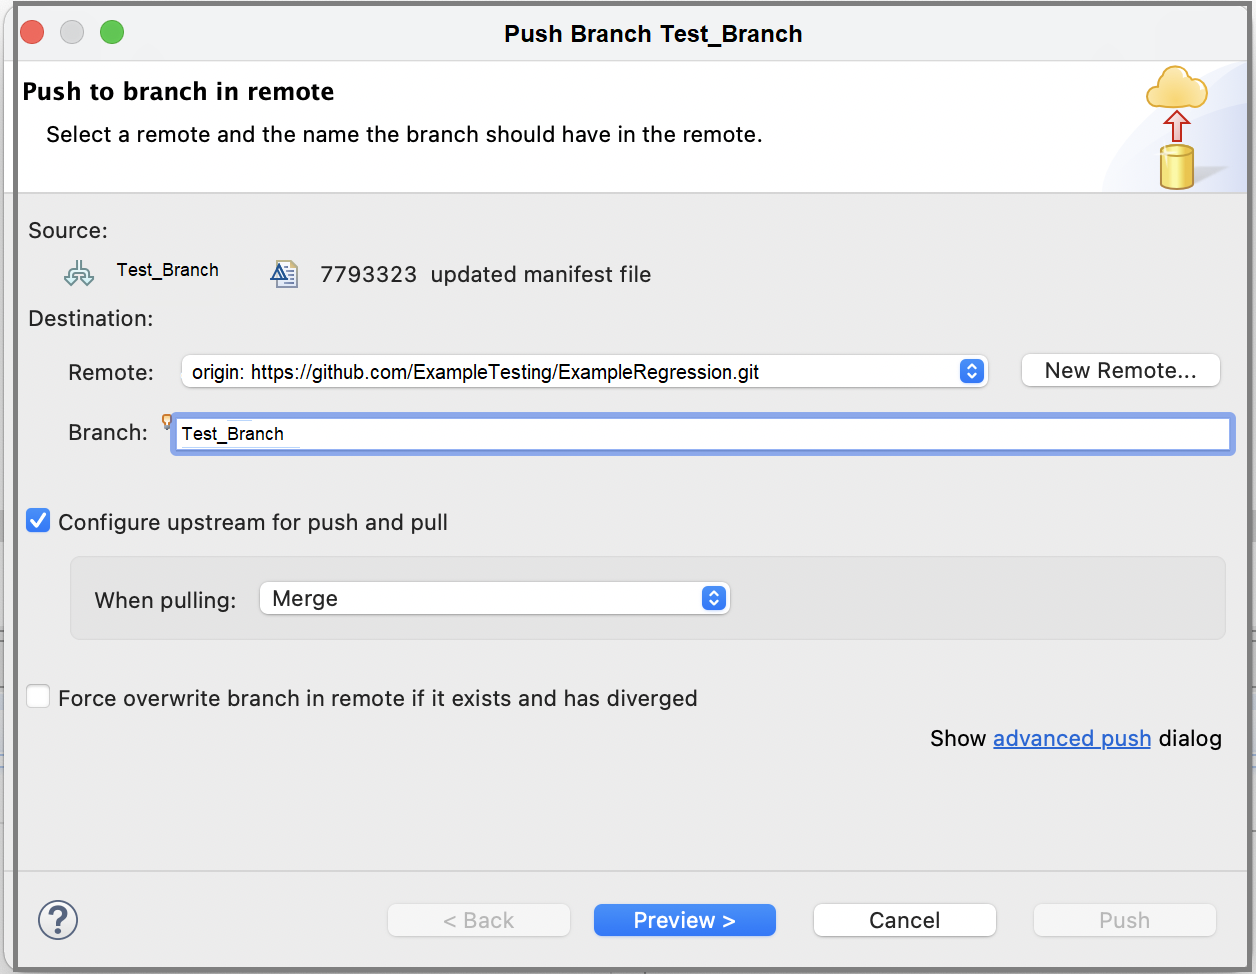1256x974 pixels.
Task: Click the cloud push icon in header
Action: click(x=1177, y=127)
